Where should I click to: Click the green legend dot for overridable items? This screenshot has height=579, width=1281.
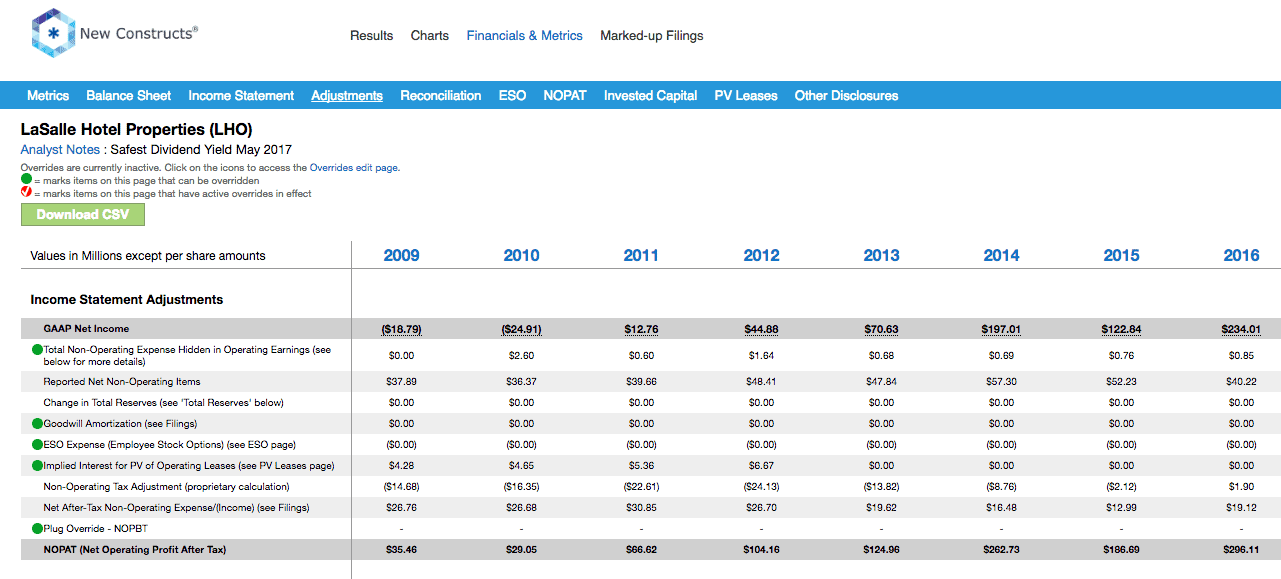(26, 179)
